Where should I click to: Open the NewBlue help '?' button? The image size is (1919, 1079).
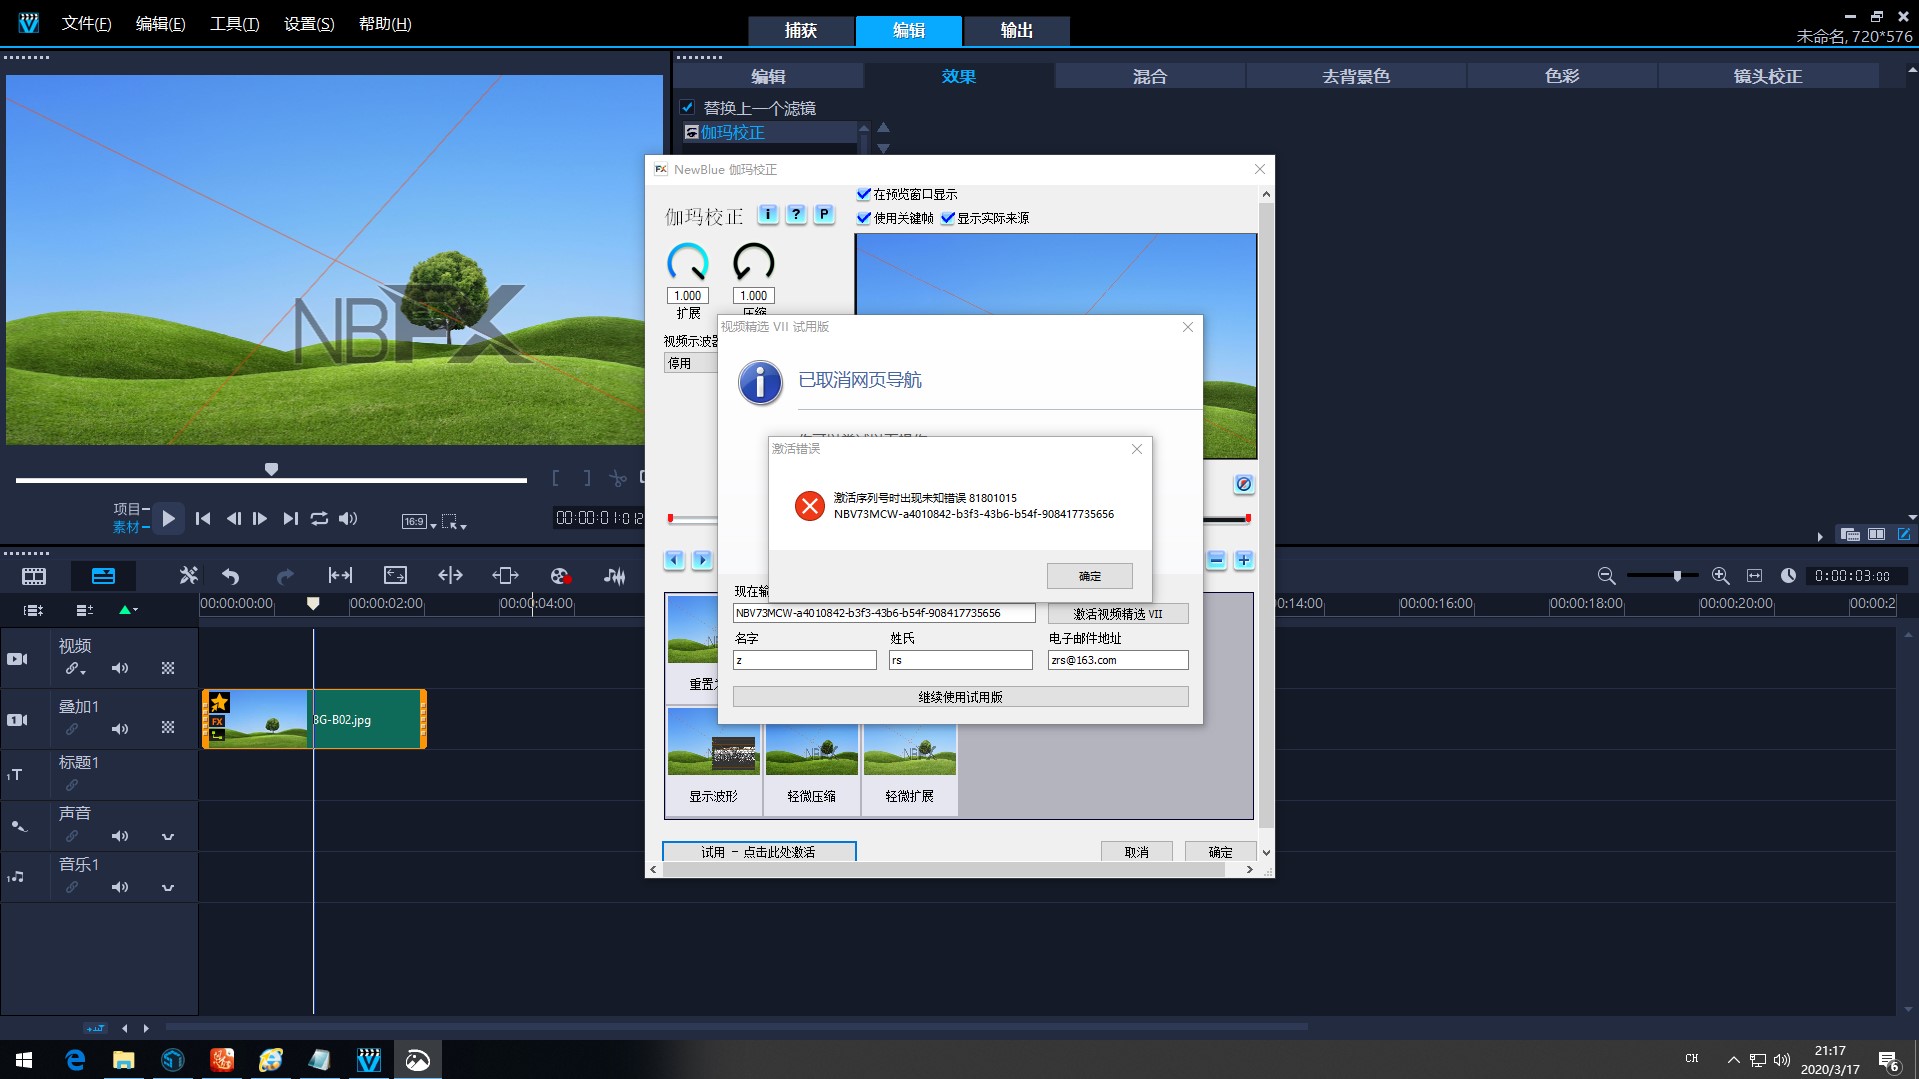(795, 214)
